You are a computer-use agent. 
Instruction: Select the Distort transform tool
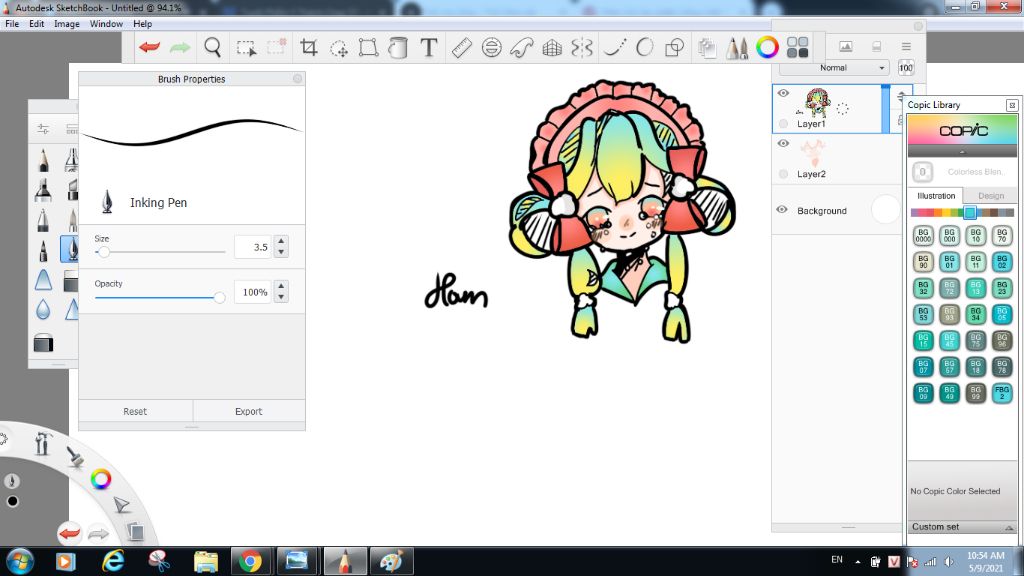pos(368,47)
